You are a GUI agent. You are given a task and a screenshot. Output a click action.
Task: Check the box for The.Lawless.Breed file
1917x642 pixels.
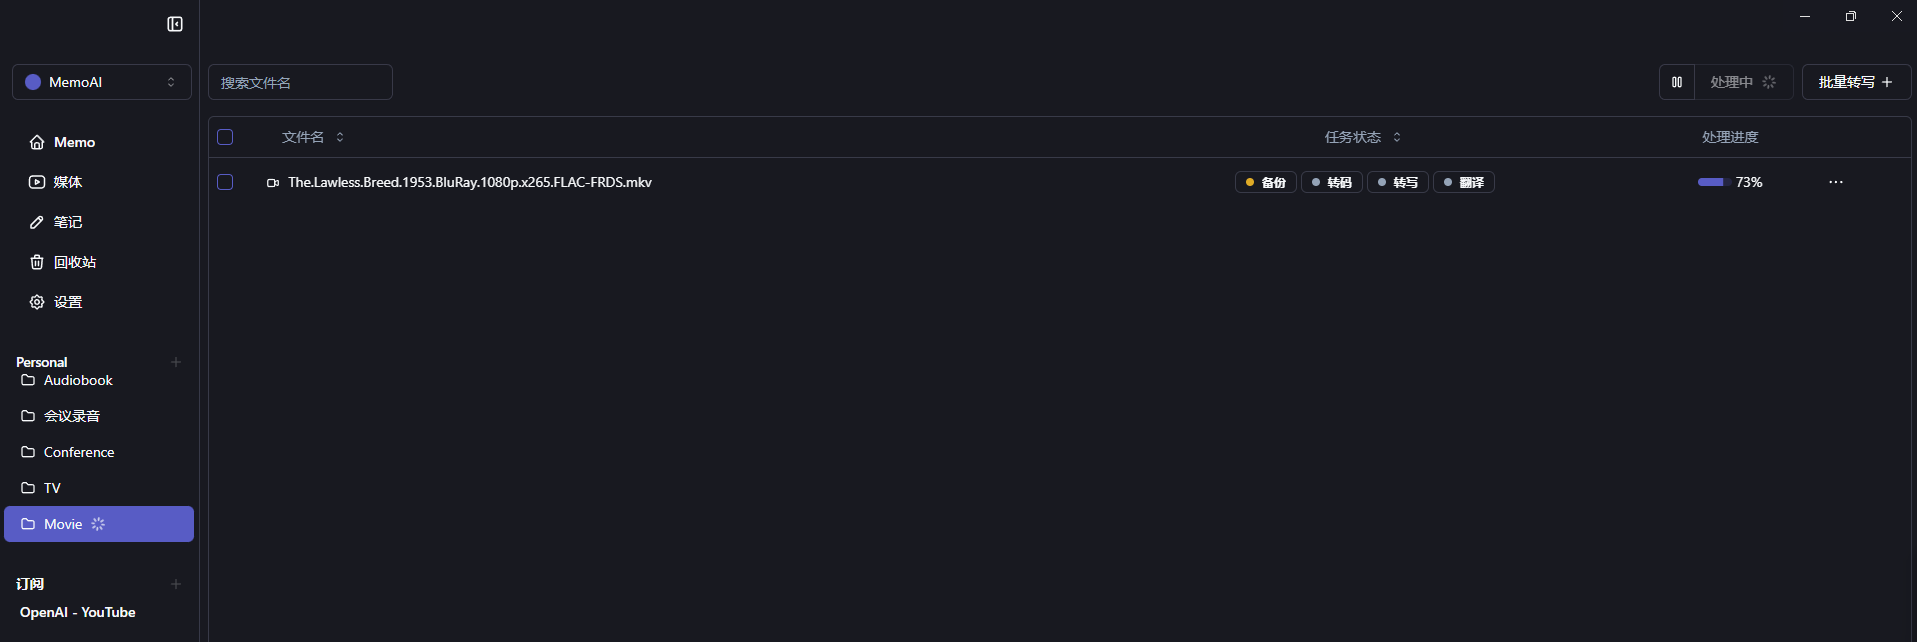pyautogui.click(x=225, y=182)
